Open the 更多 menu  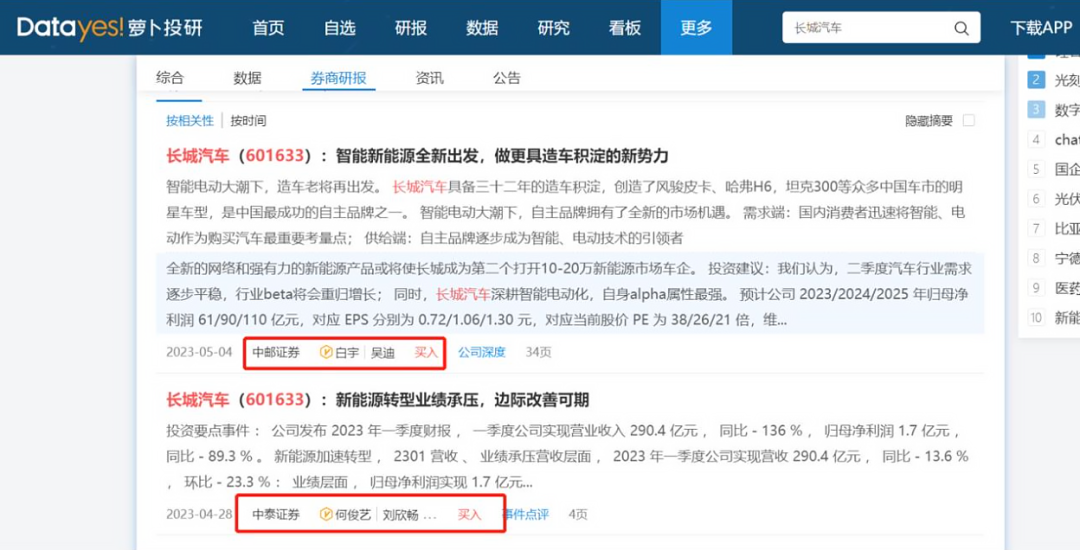pos(696,28)
